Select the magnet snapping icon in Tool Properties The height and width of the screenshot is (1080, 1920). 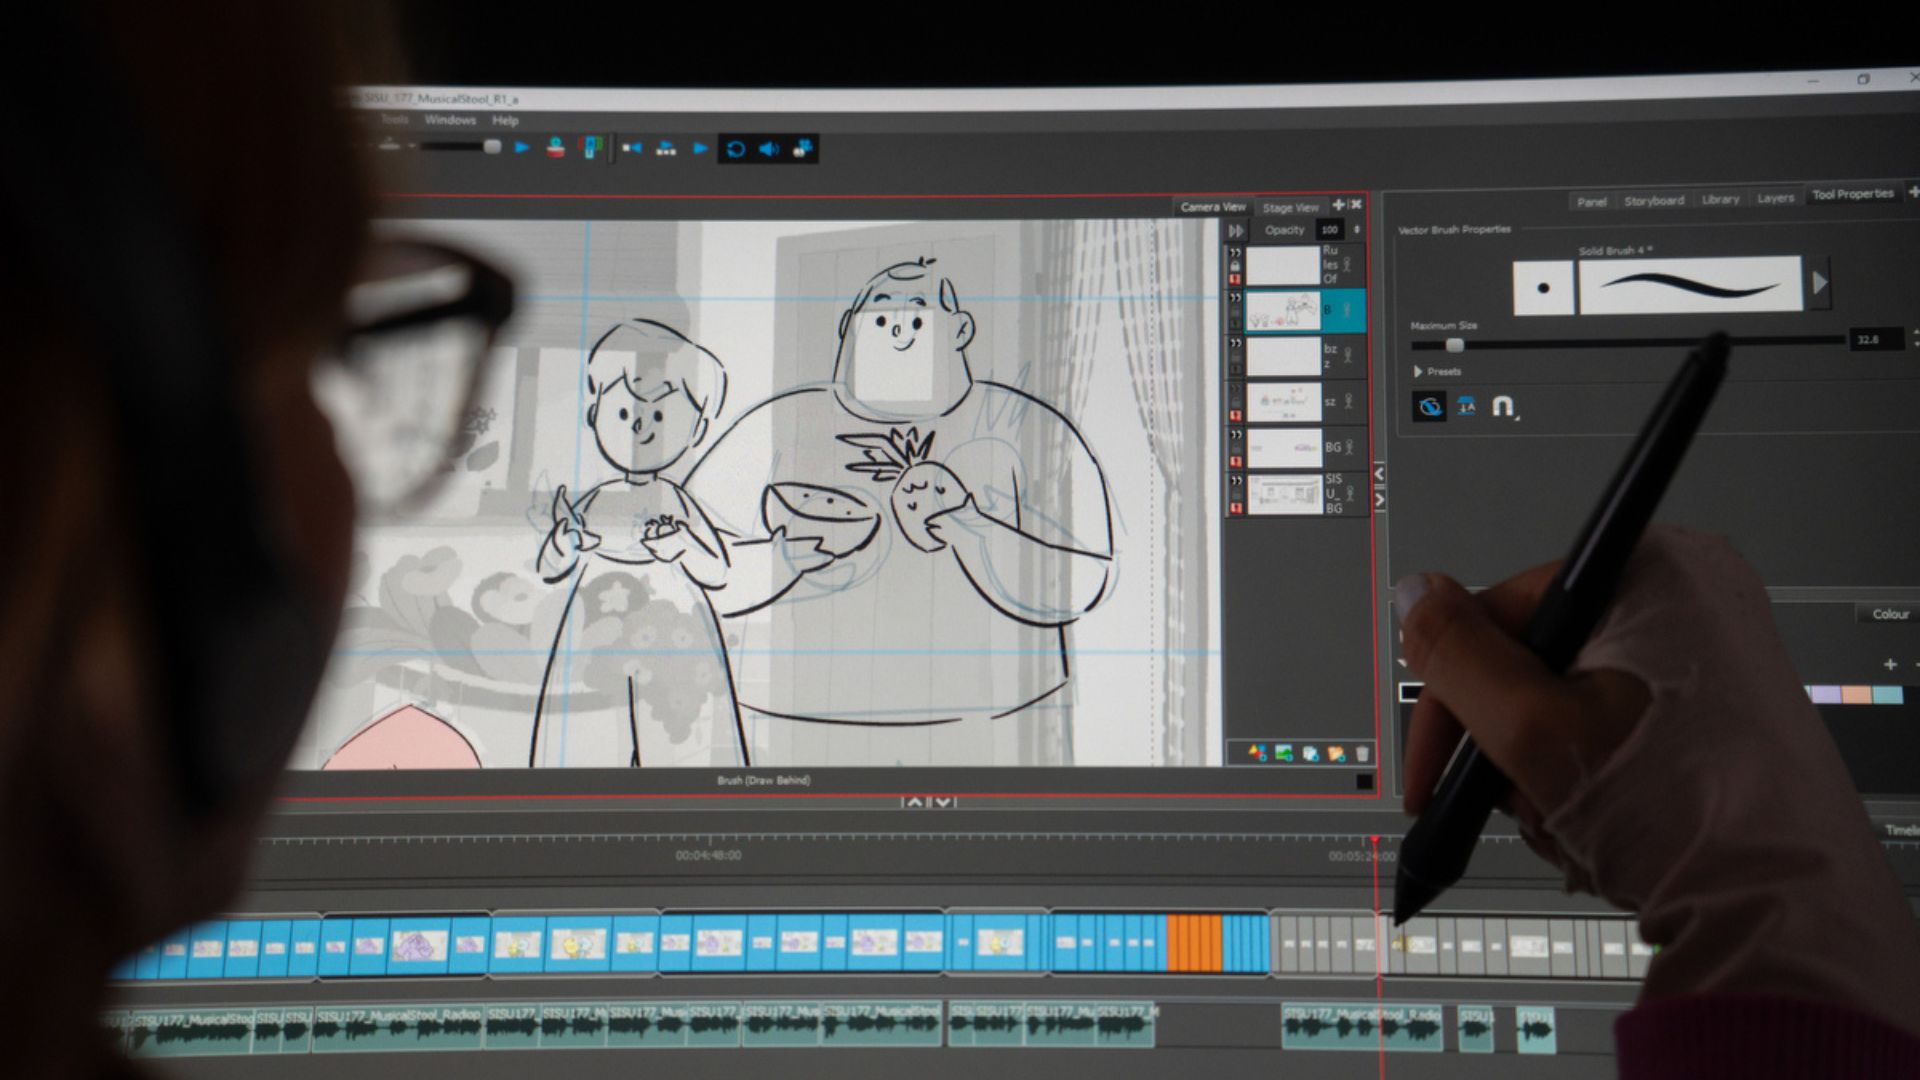pos(1500,405)
